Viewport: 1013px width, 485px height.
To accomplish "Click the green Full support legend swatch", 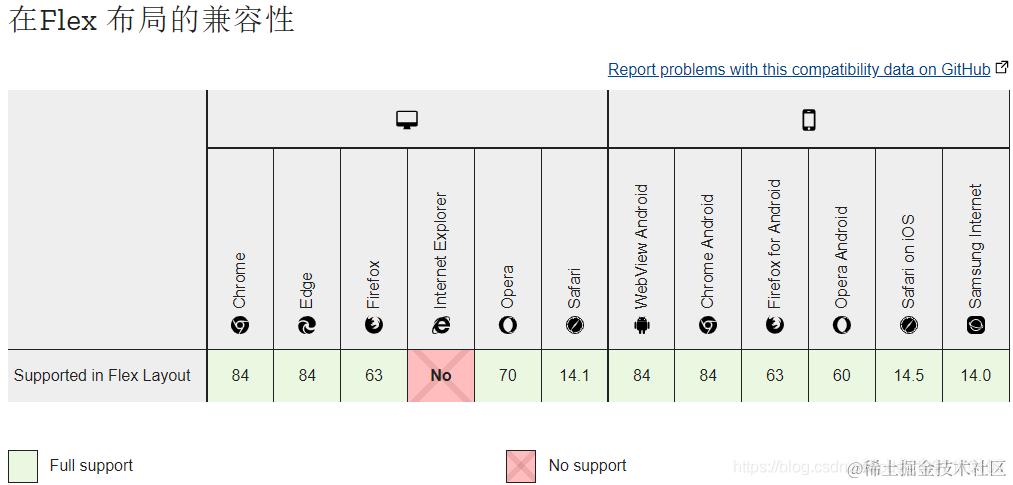I will (23, 466).
